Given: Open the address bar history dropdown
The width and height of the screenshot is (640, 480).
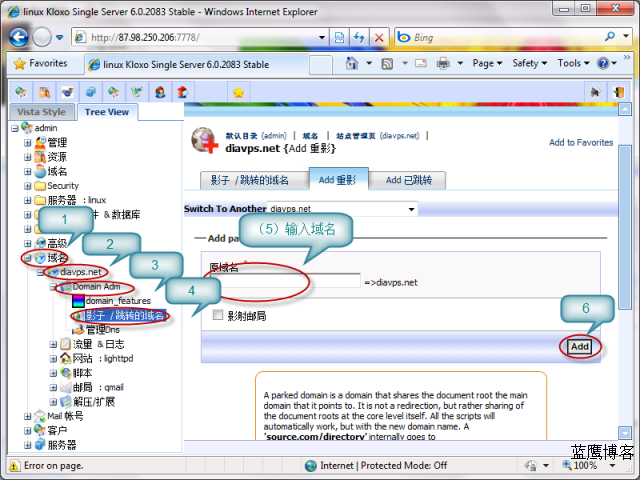Looking at the screenshot, I should click(322, 38).
